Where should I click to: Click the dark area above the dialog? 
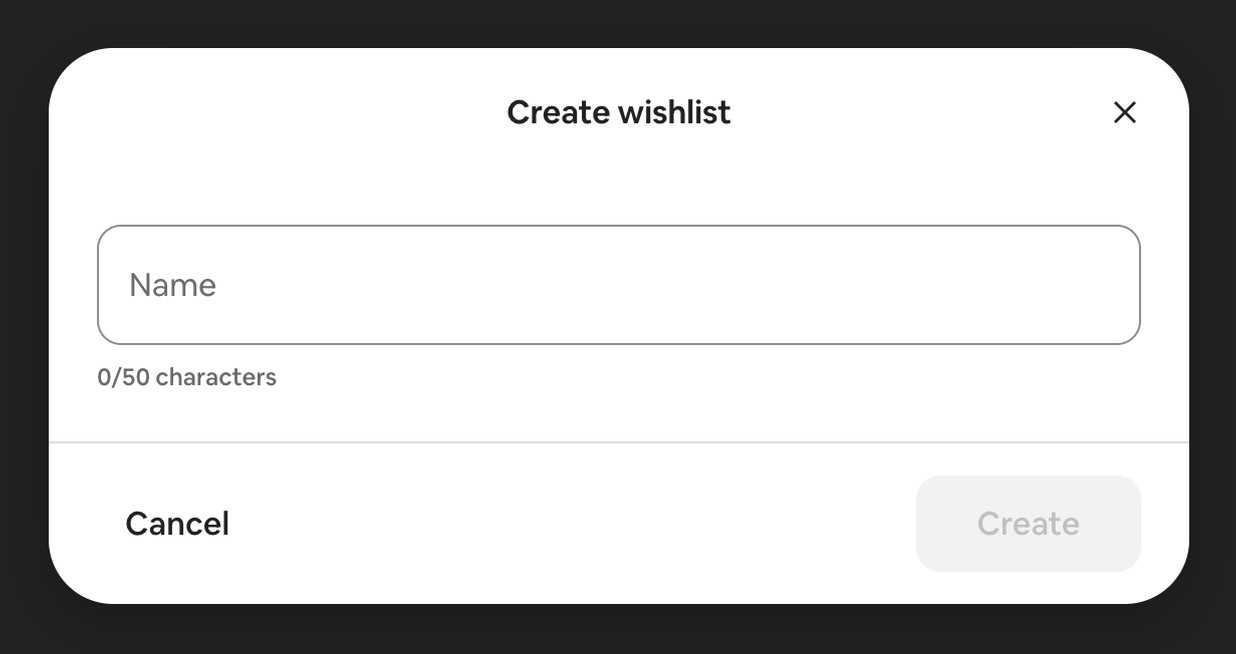pos(618,22)
